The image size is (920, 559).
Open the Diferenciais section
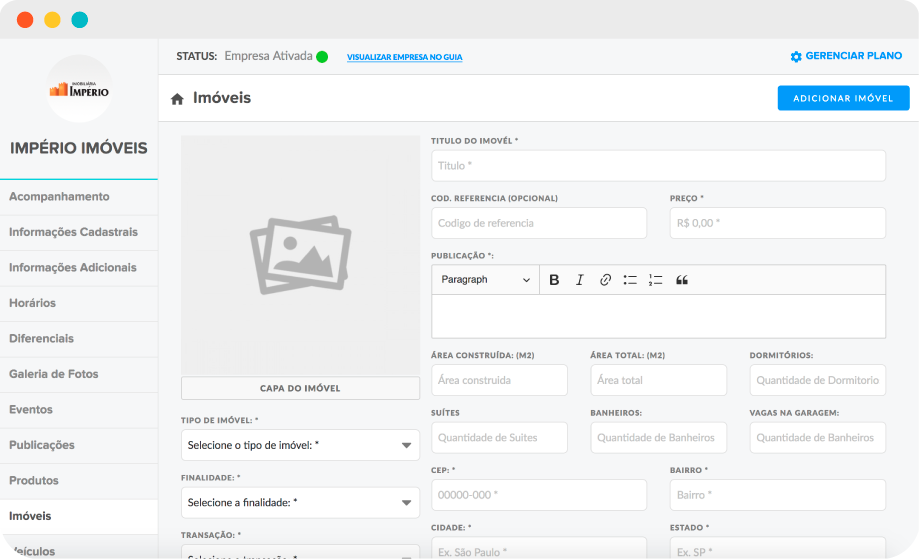pyautogui.click(x=79, y=339)
